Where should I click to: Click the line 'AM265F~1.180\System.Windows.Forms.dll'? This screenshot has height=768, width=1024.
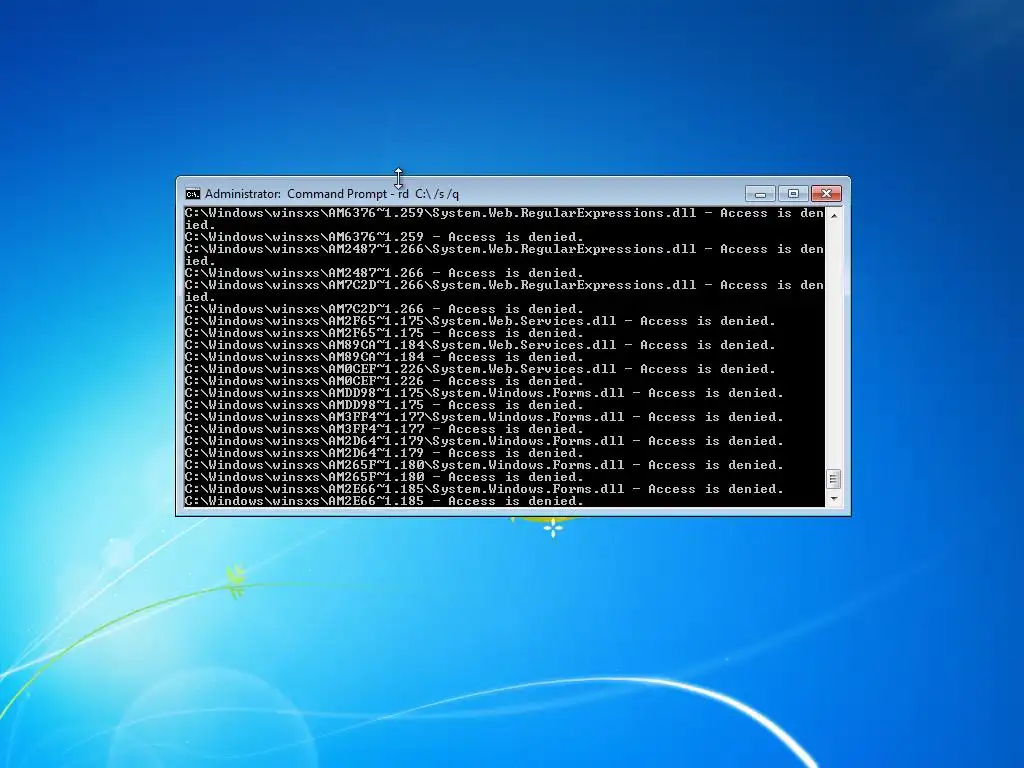[484, 465]
